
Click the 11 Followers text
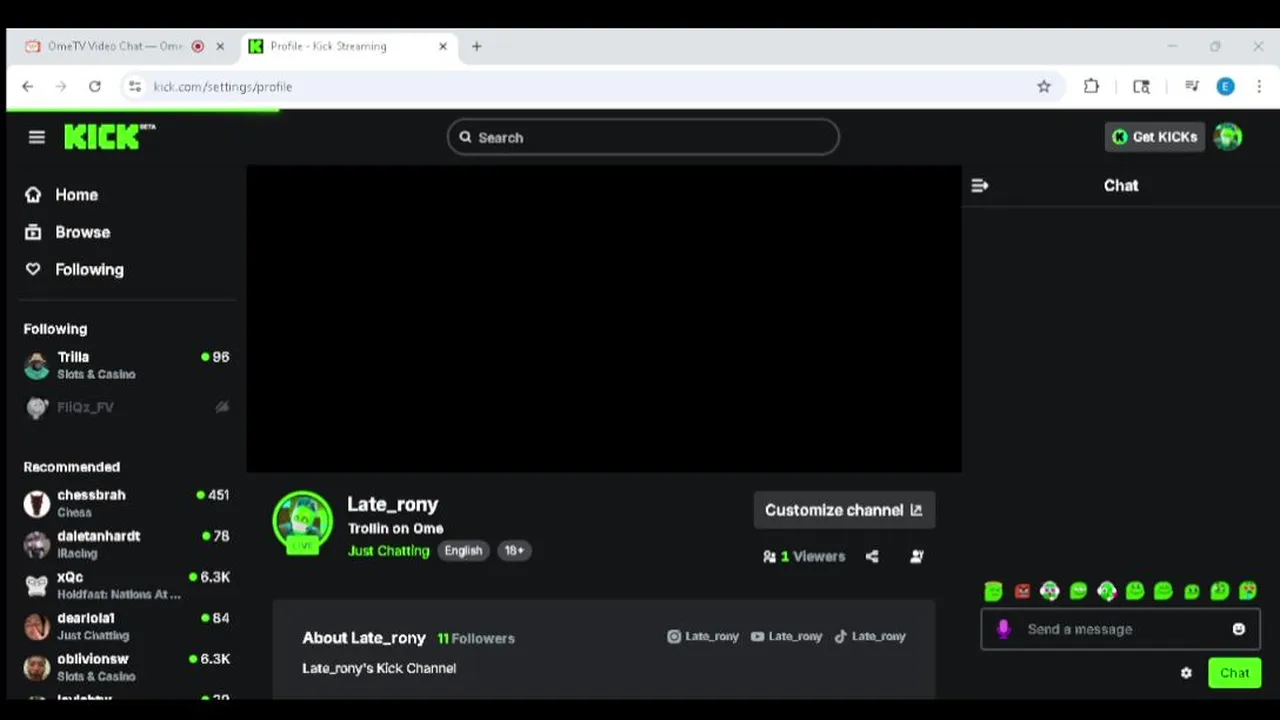click(476, 638)
